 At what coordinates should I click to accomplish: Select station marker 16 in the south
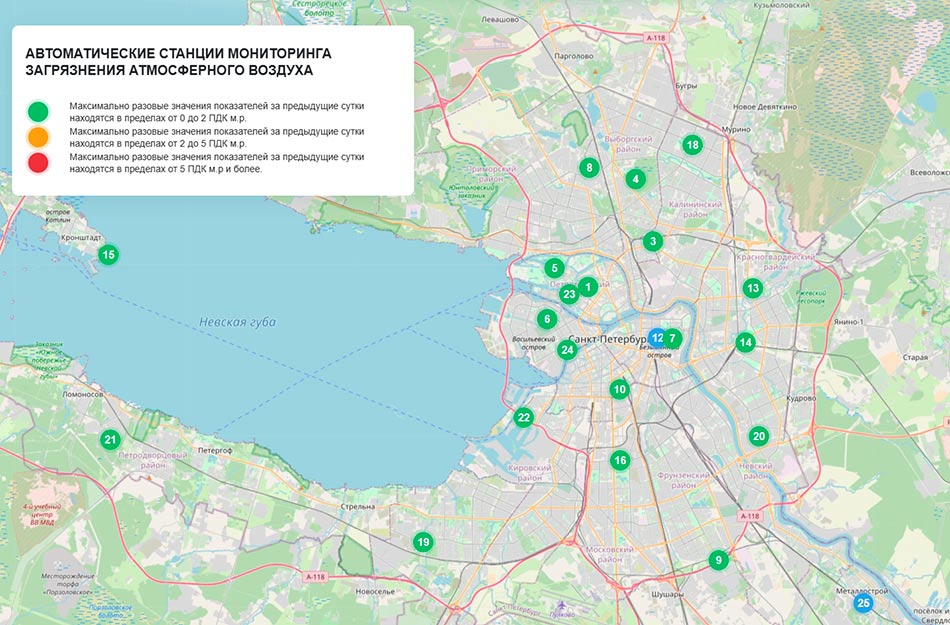point(620,461)
